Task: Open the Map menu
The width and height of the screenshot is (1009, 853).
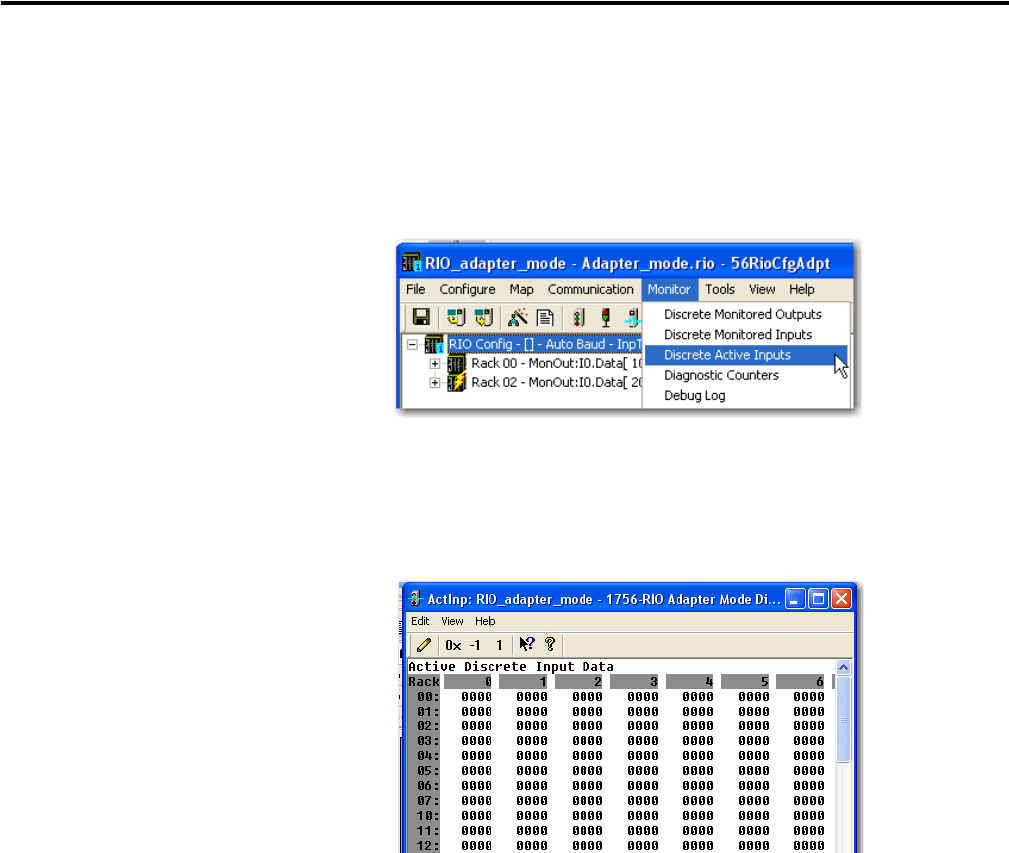Action: 522,289
